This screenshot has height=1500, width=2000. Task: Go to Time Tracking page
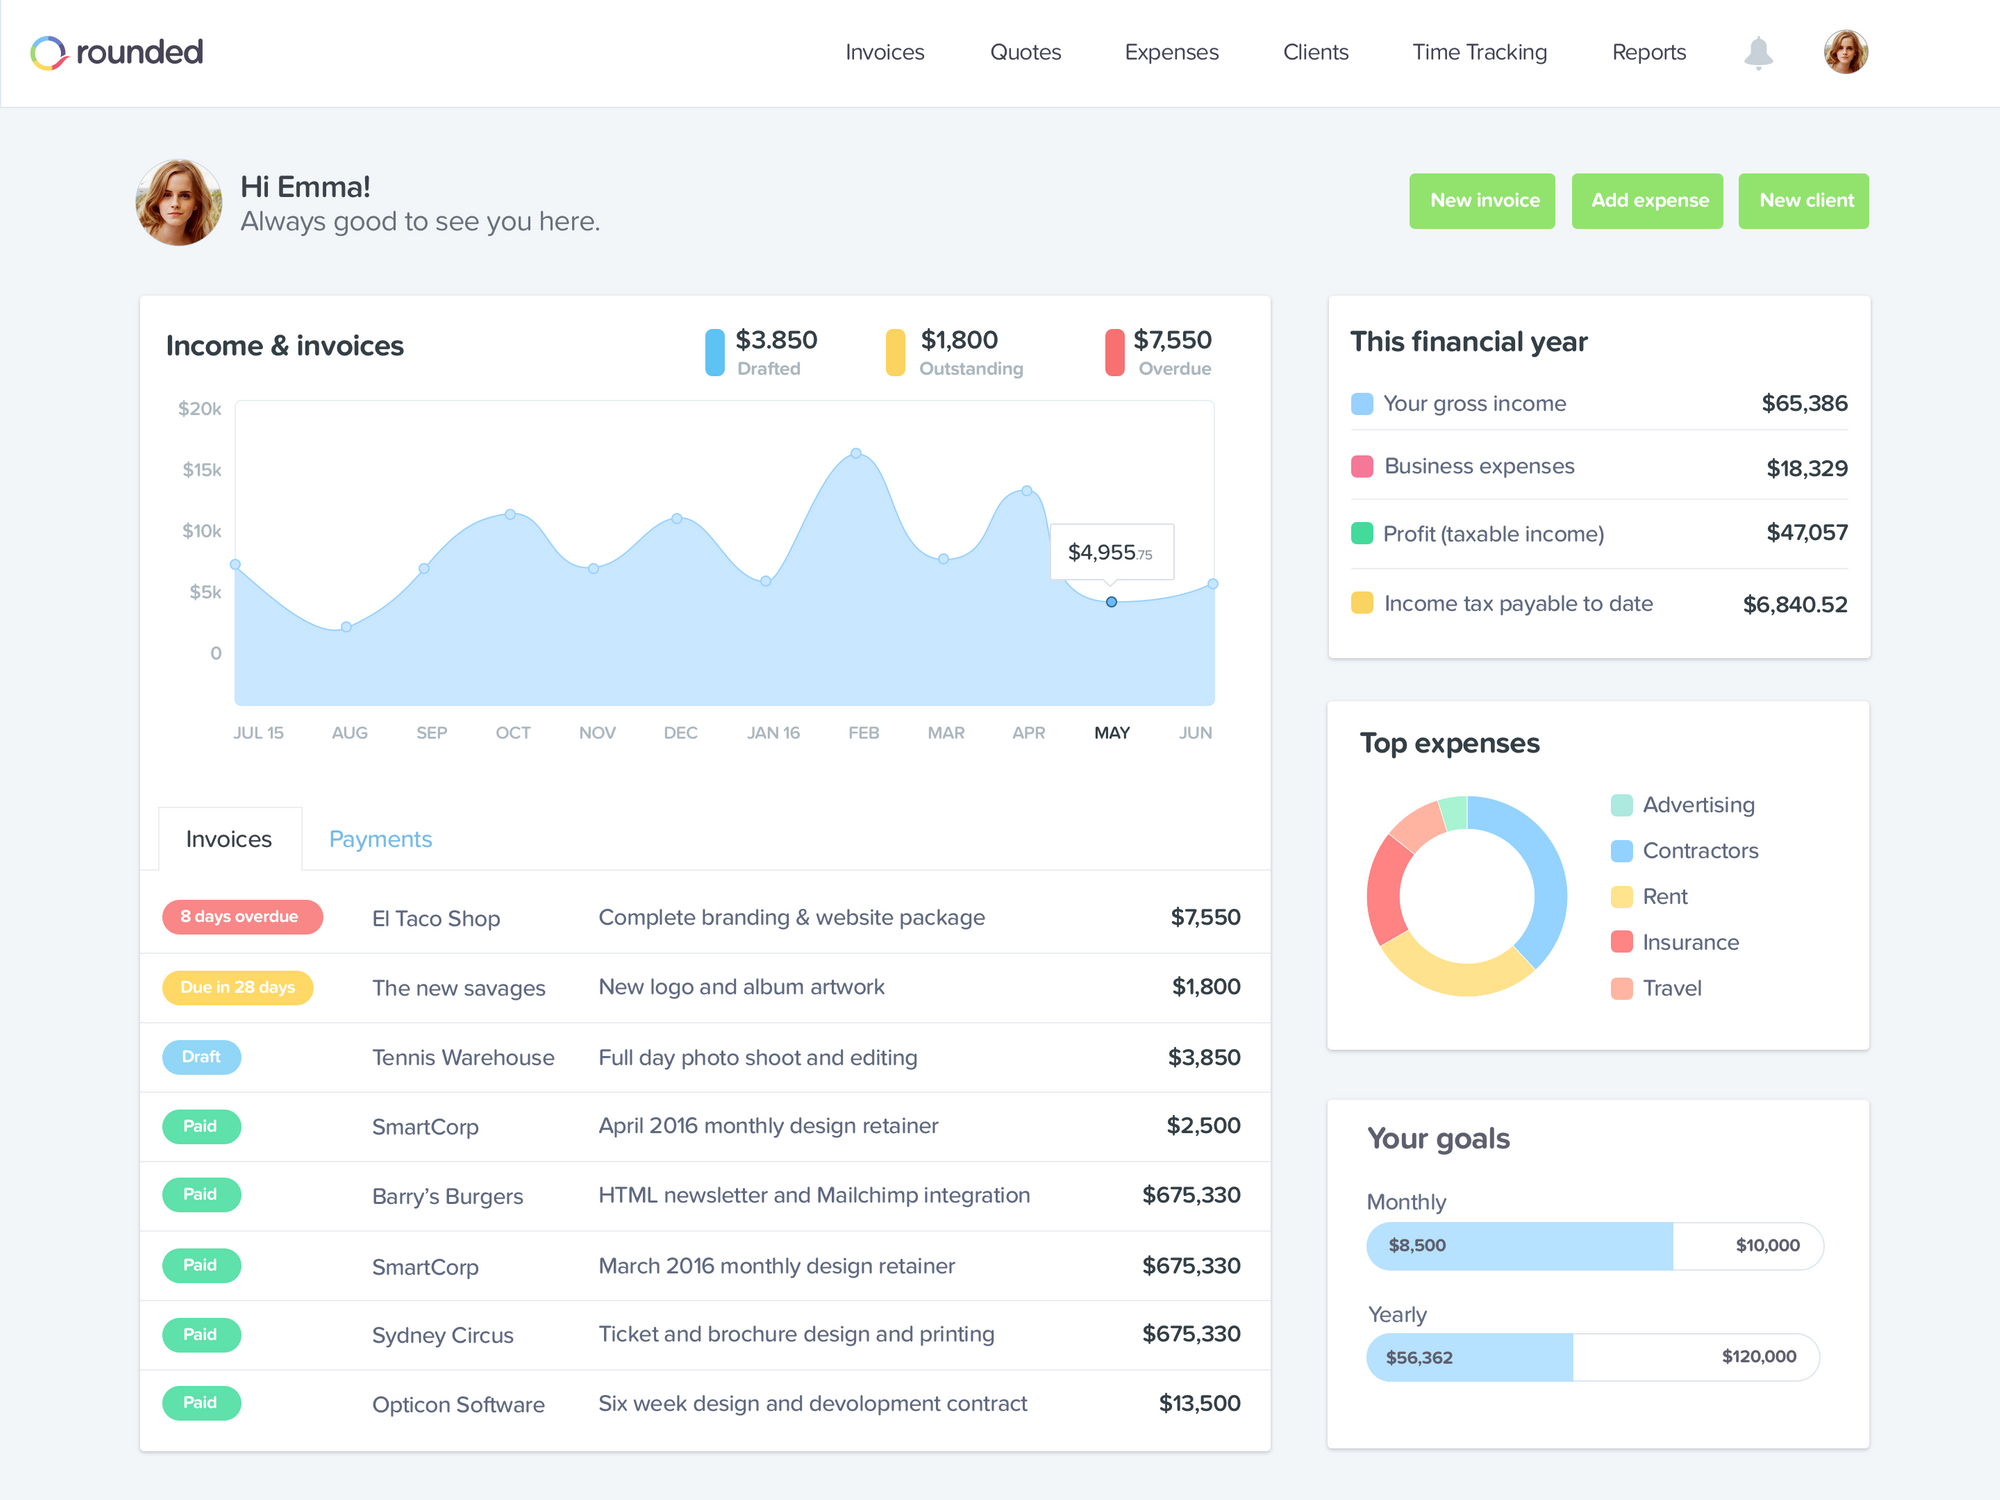coord(1479,52)
